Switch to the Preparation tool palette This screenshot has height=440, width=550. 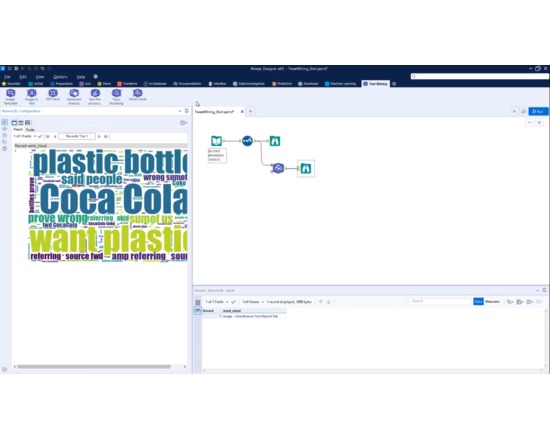61,84
